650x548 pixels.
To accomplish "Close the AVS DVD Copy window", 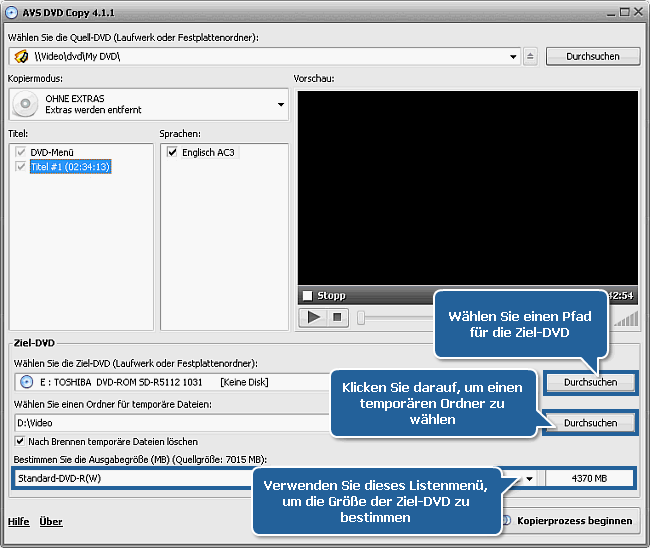I will [638, 12].
